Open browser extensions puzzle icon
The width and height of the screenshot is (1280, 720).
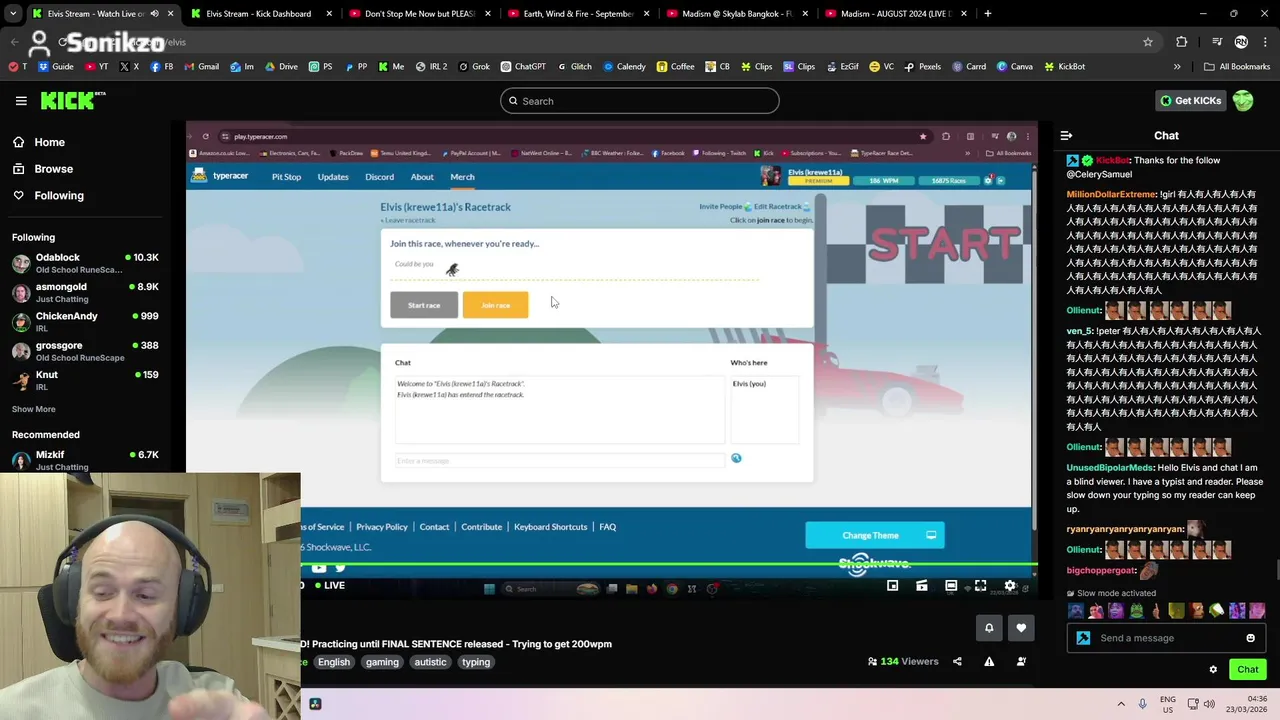point(1181,42)
